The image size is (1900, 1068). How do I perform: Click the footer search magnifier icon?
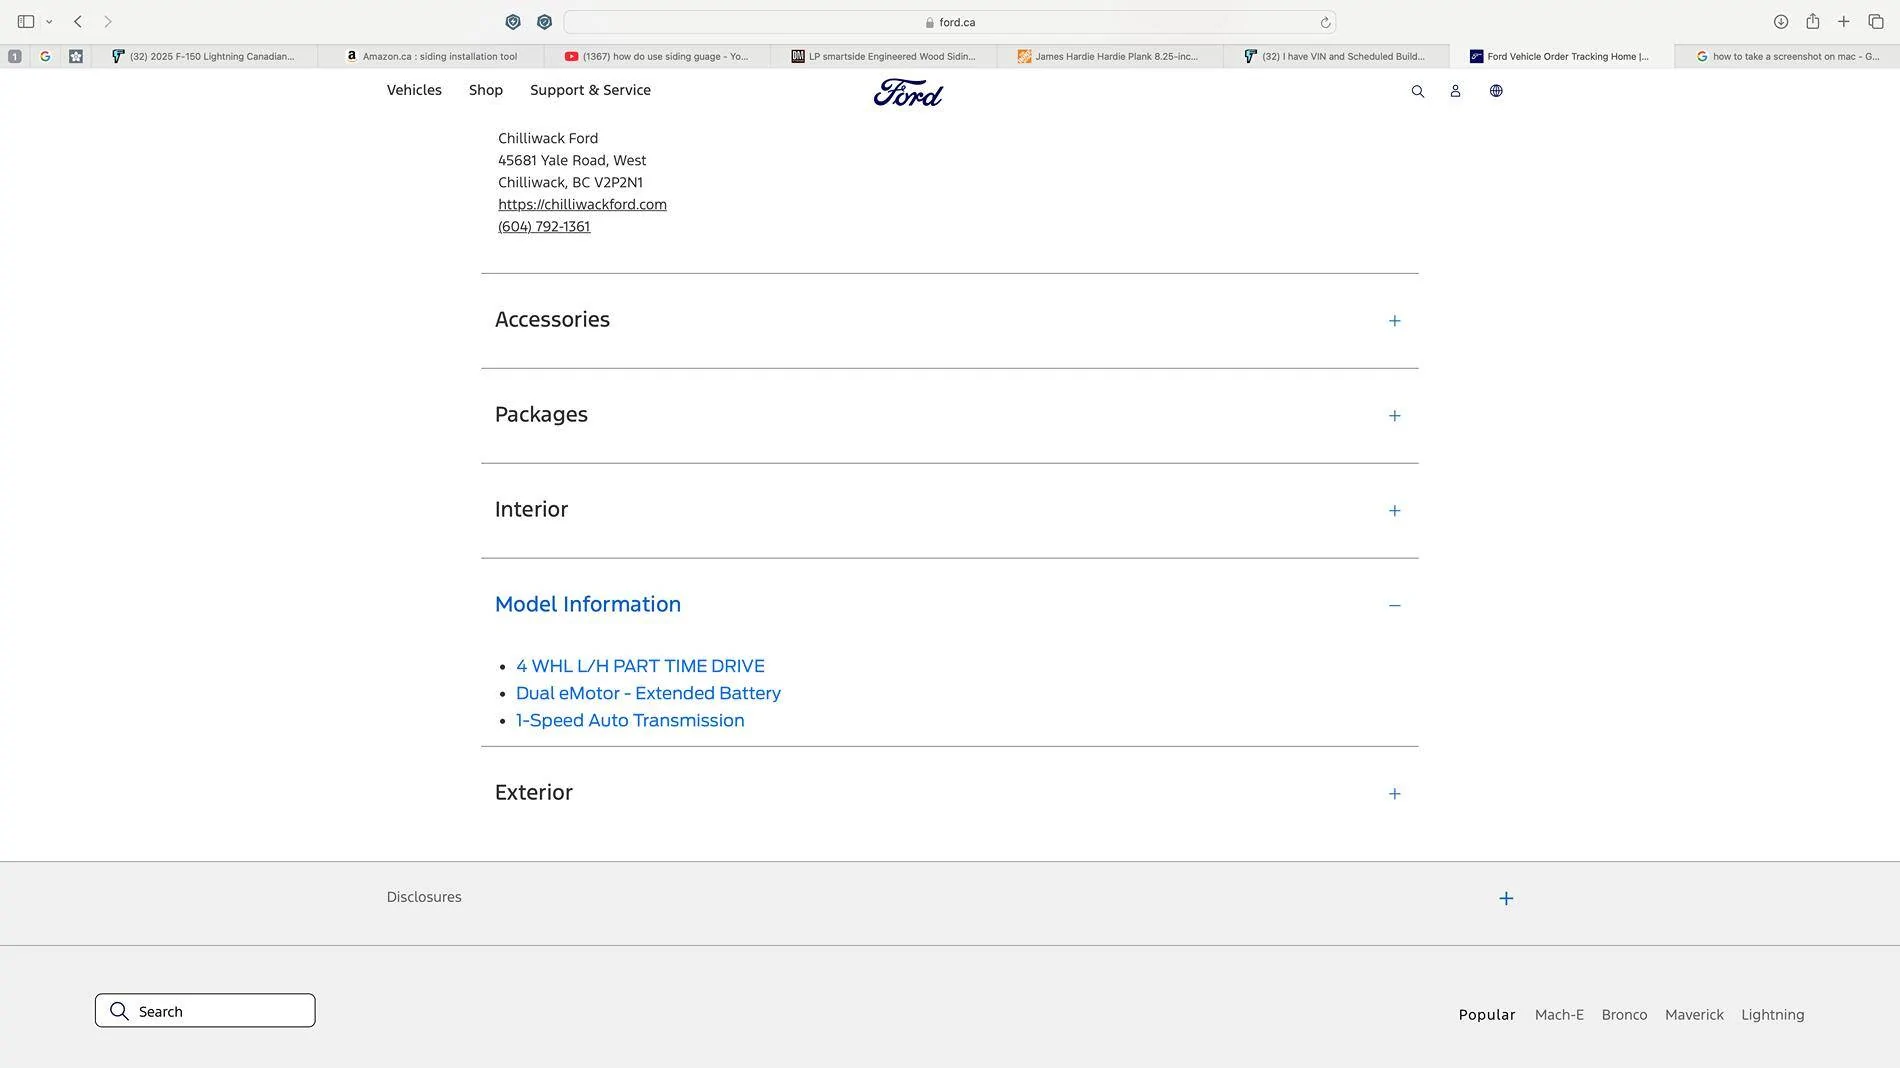119,1011
